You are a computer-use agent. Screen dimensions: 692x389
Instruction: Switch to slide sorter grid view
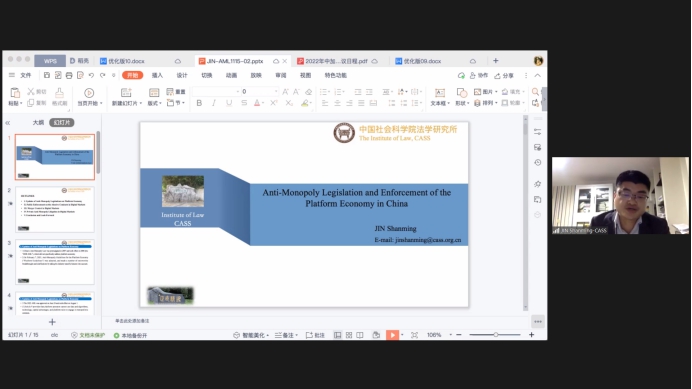pyautogui.click(x=349, y=335)
